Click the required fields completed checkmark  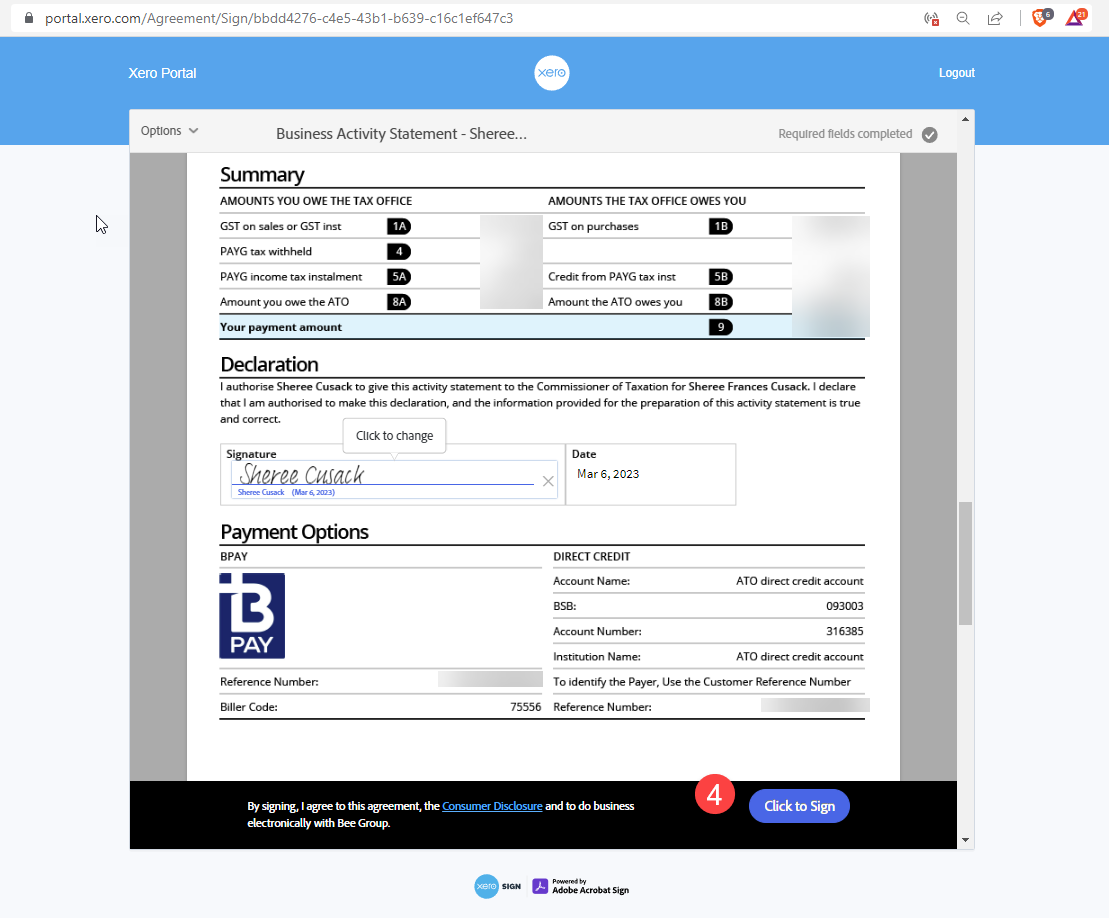929,134
